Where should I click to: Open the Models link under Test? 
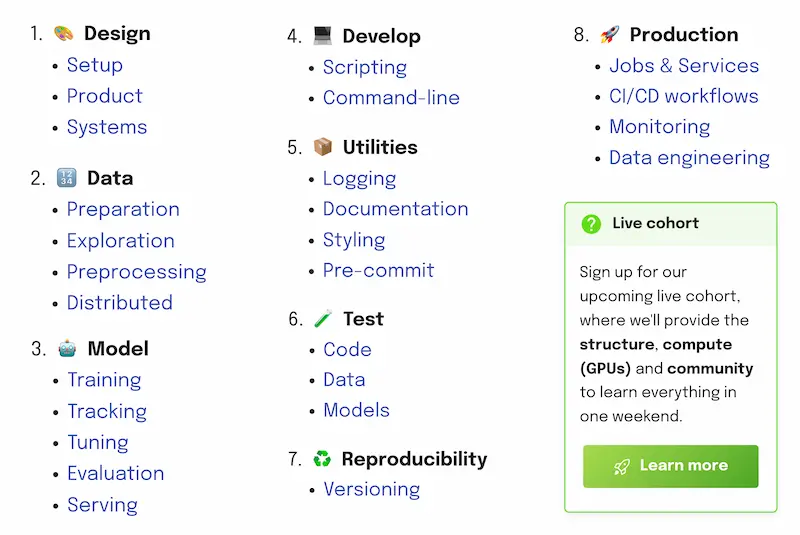(x=357, y=410)
